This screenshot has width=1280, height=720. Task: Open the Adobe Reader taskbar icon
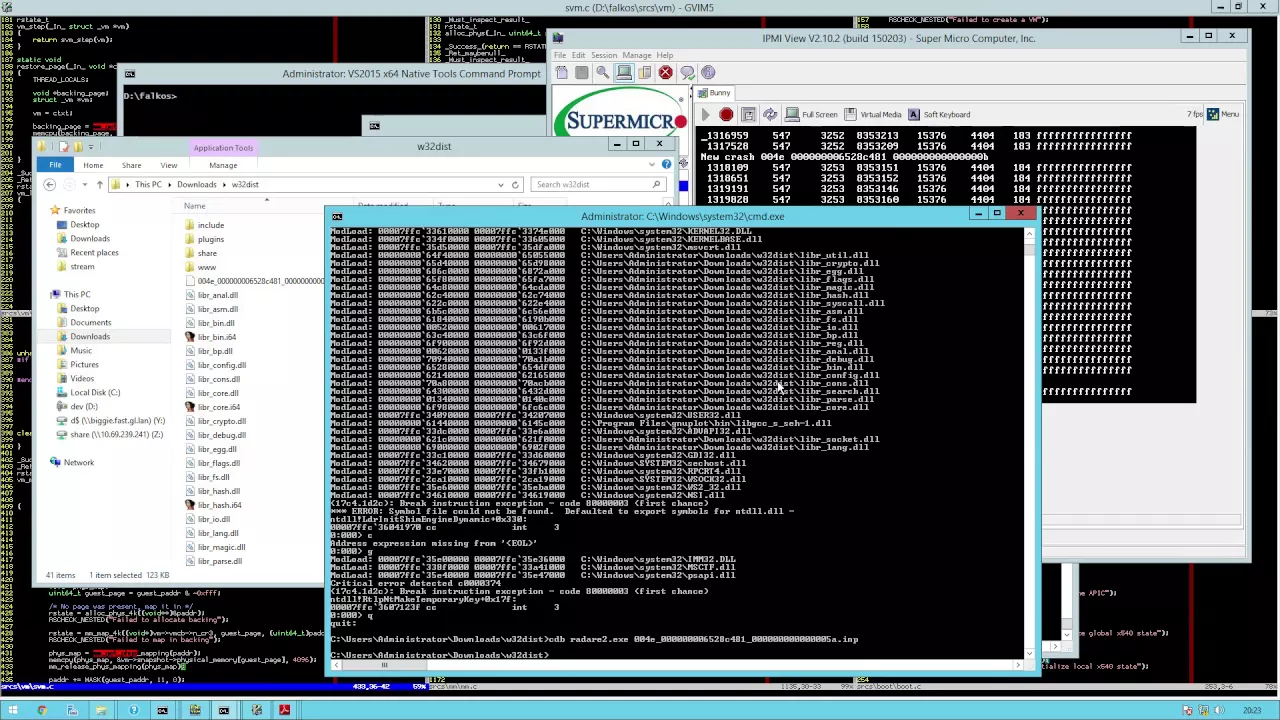click(284, 711)
